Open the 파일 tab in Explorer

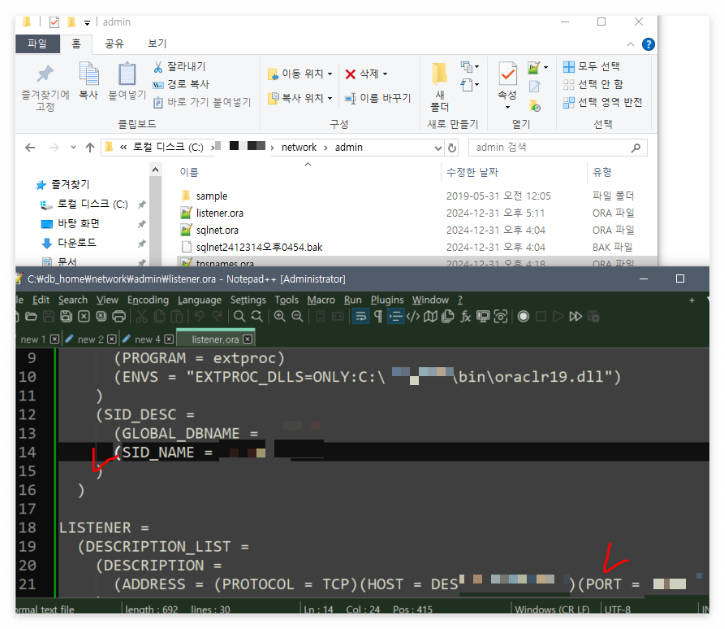pyautogui.click(x=37, y=43)
